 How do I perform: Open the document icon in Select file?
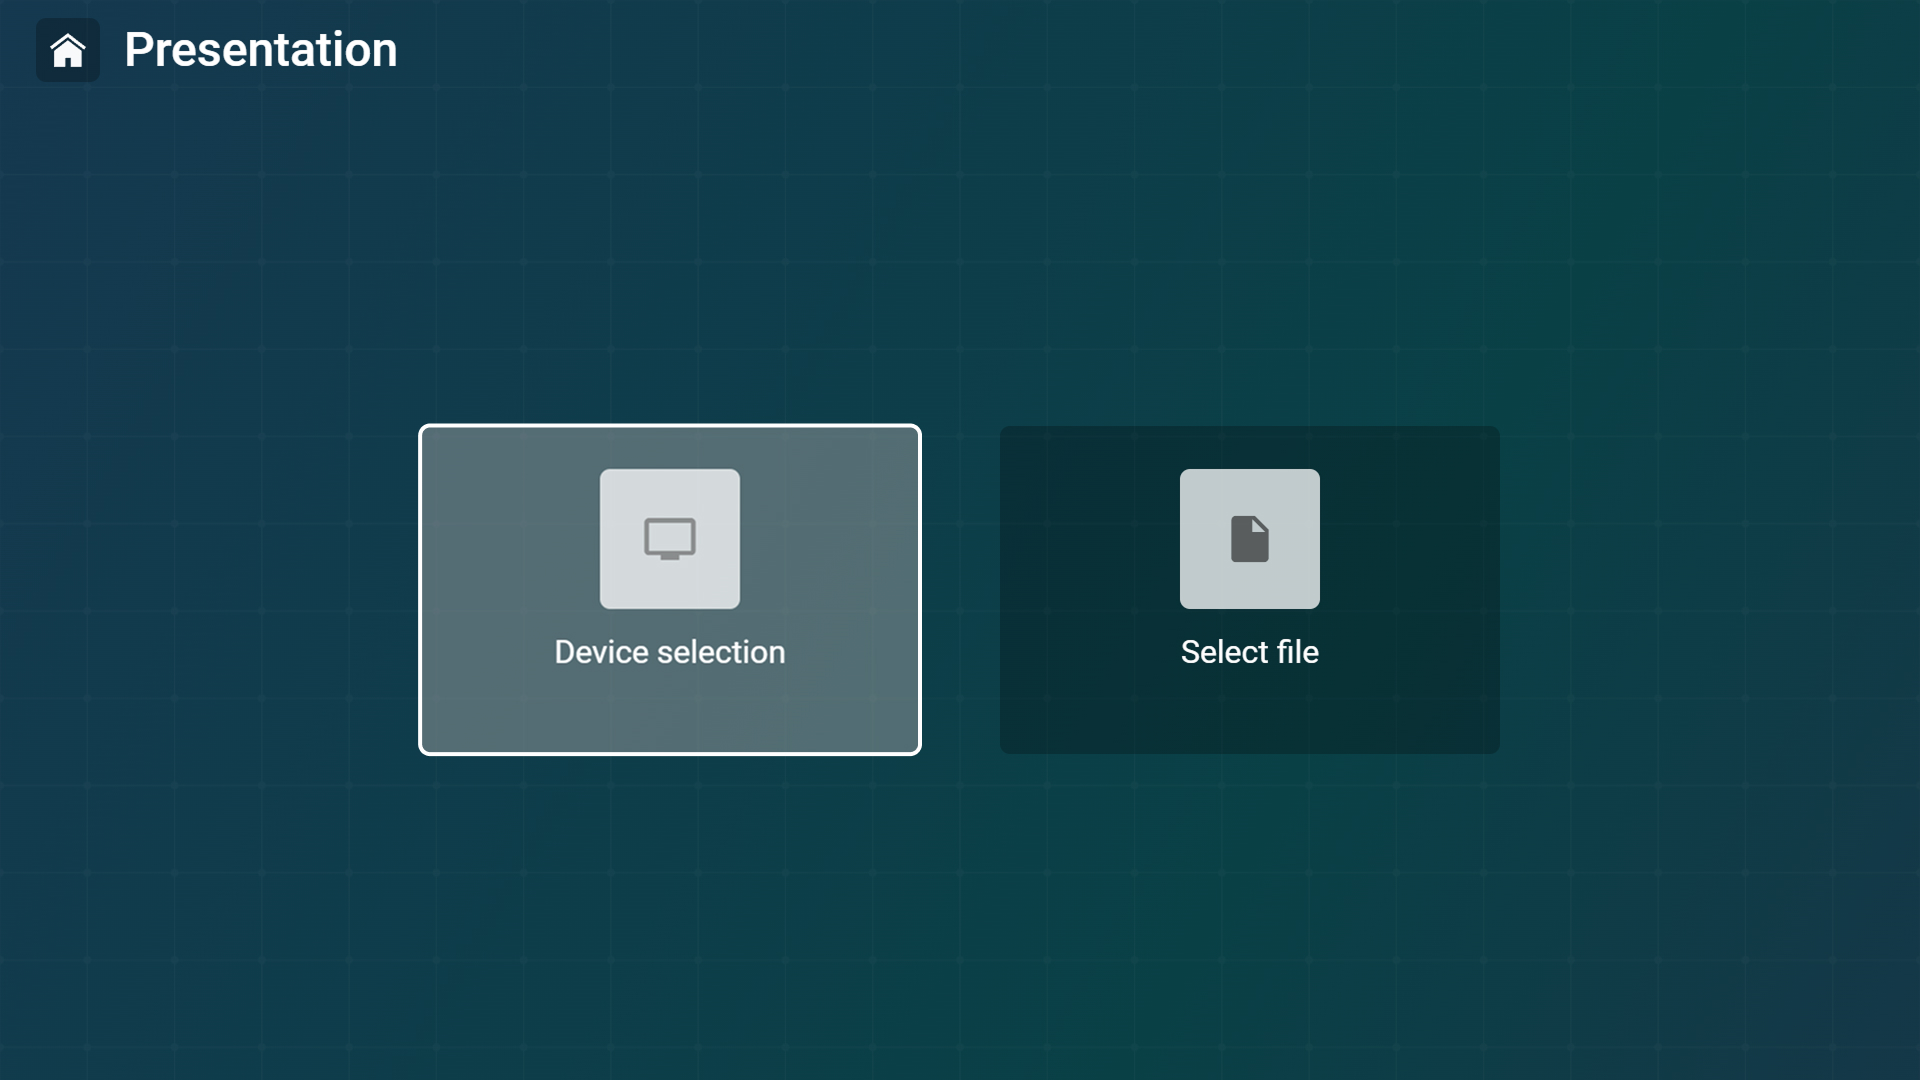click(1250, 539)
